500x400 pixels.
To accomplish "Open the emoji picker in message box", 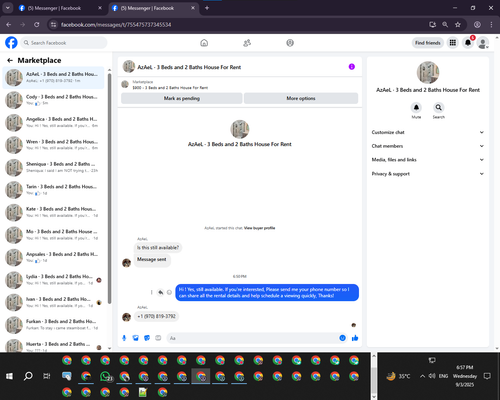I will click(342, 338).
